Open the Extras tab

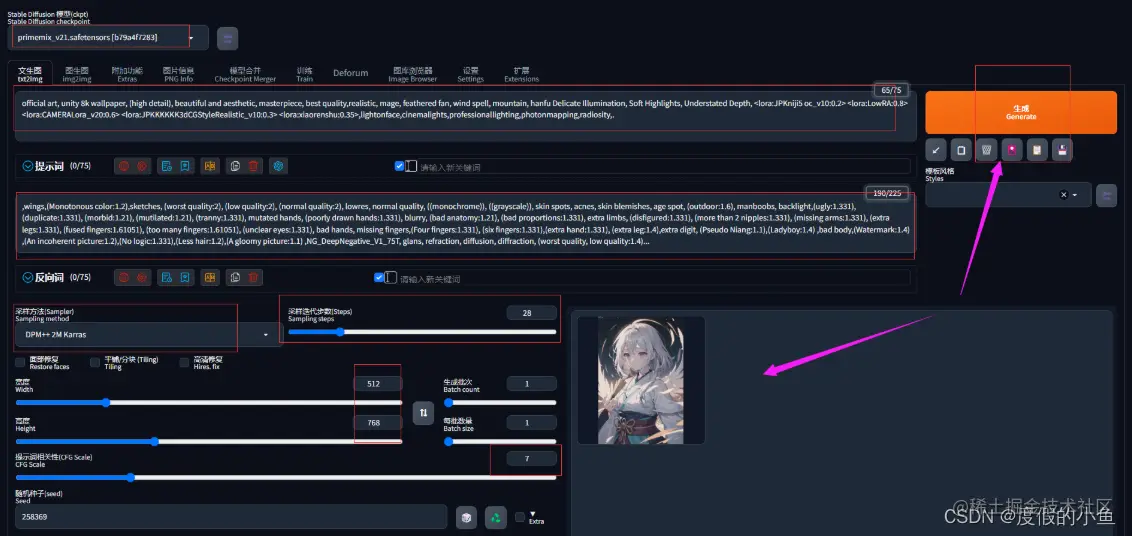coord(127,74)
